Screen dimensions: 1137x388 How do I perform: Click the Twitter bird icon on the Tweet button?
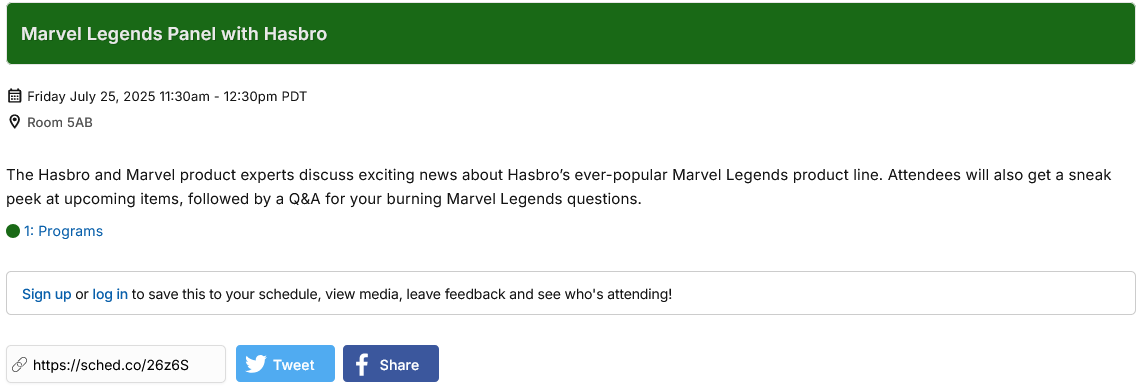[x=255, y=364]
